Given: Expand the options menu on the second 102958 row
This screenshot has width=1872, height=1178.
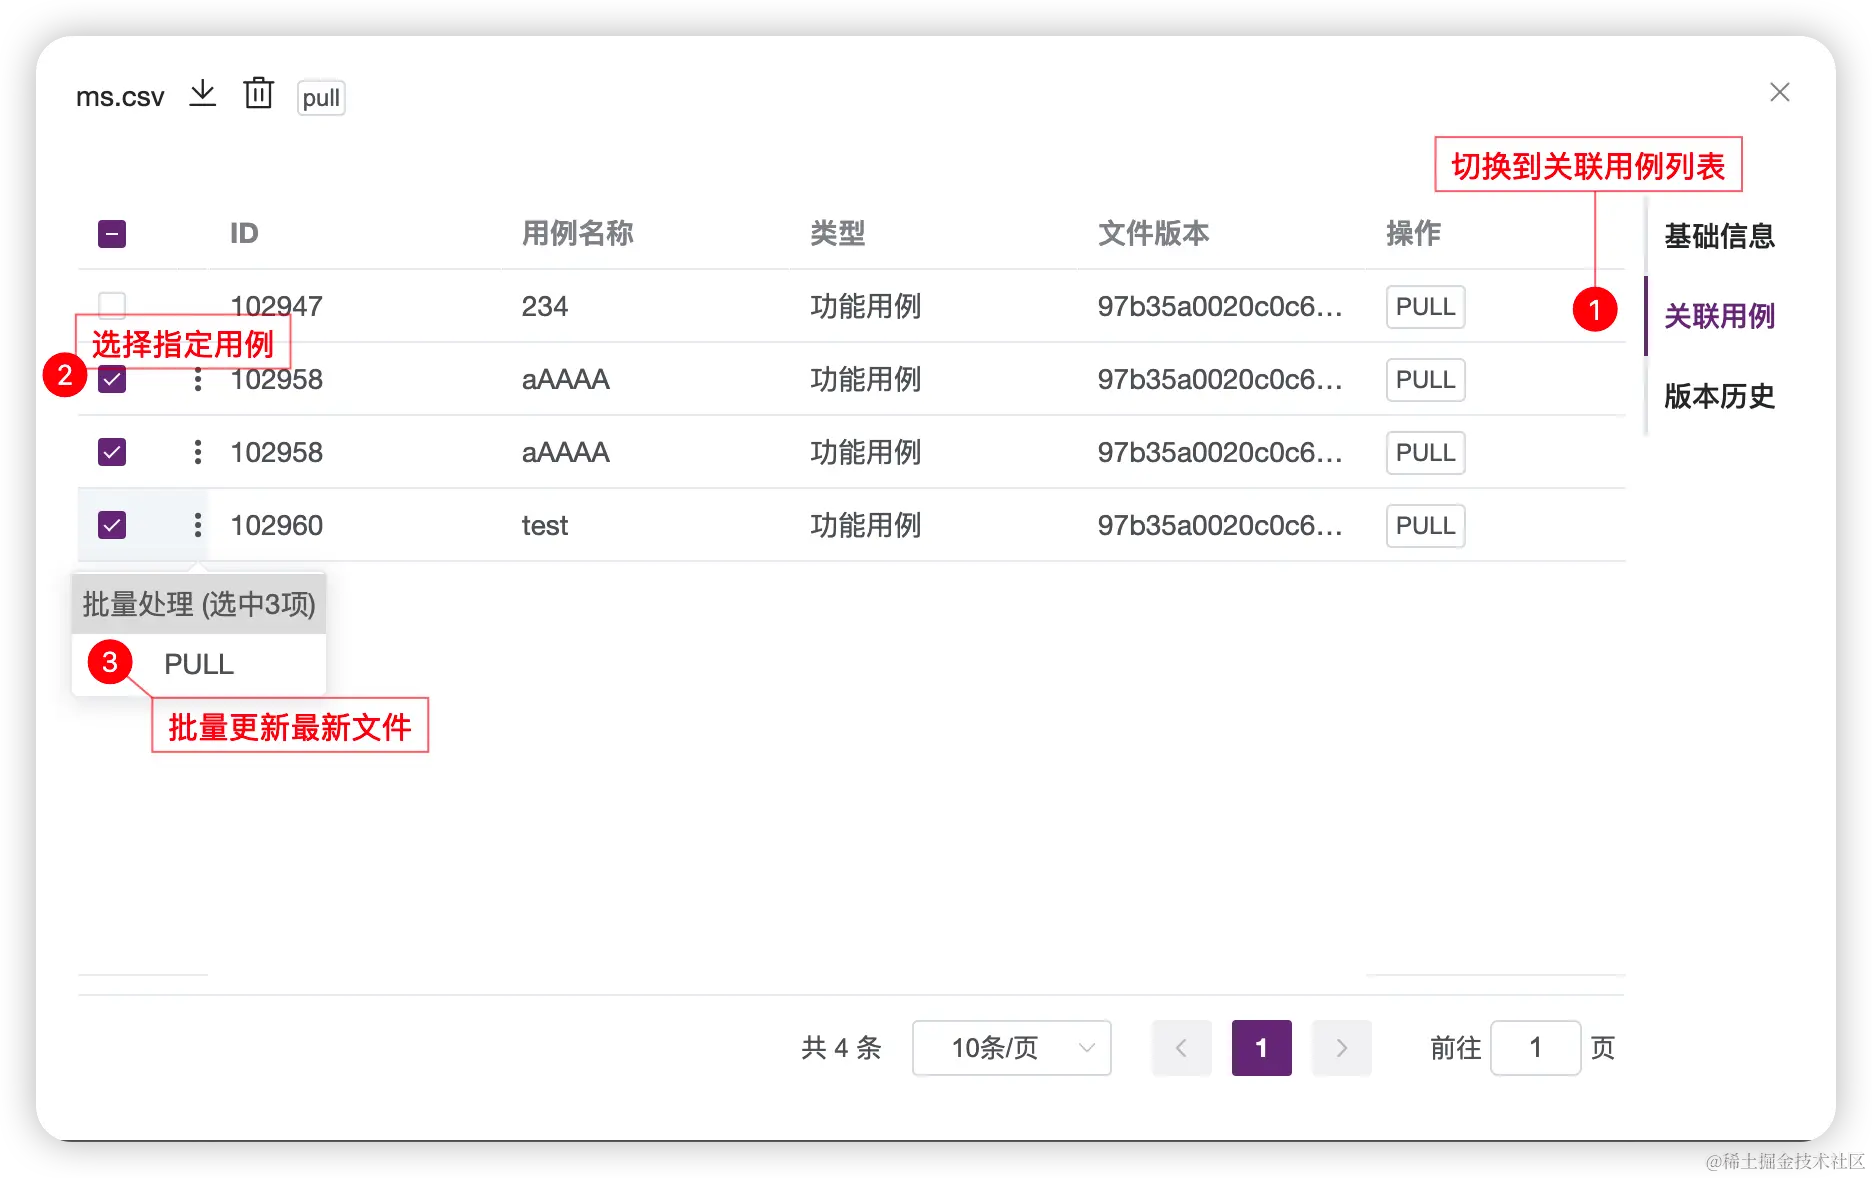Looking at the screenshot, I should tap(197, 452).
